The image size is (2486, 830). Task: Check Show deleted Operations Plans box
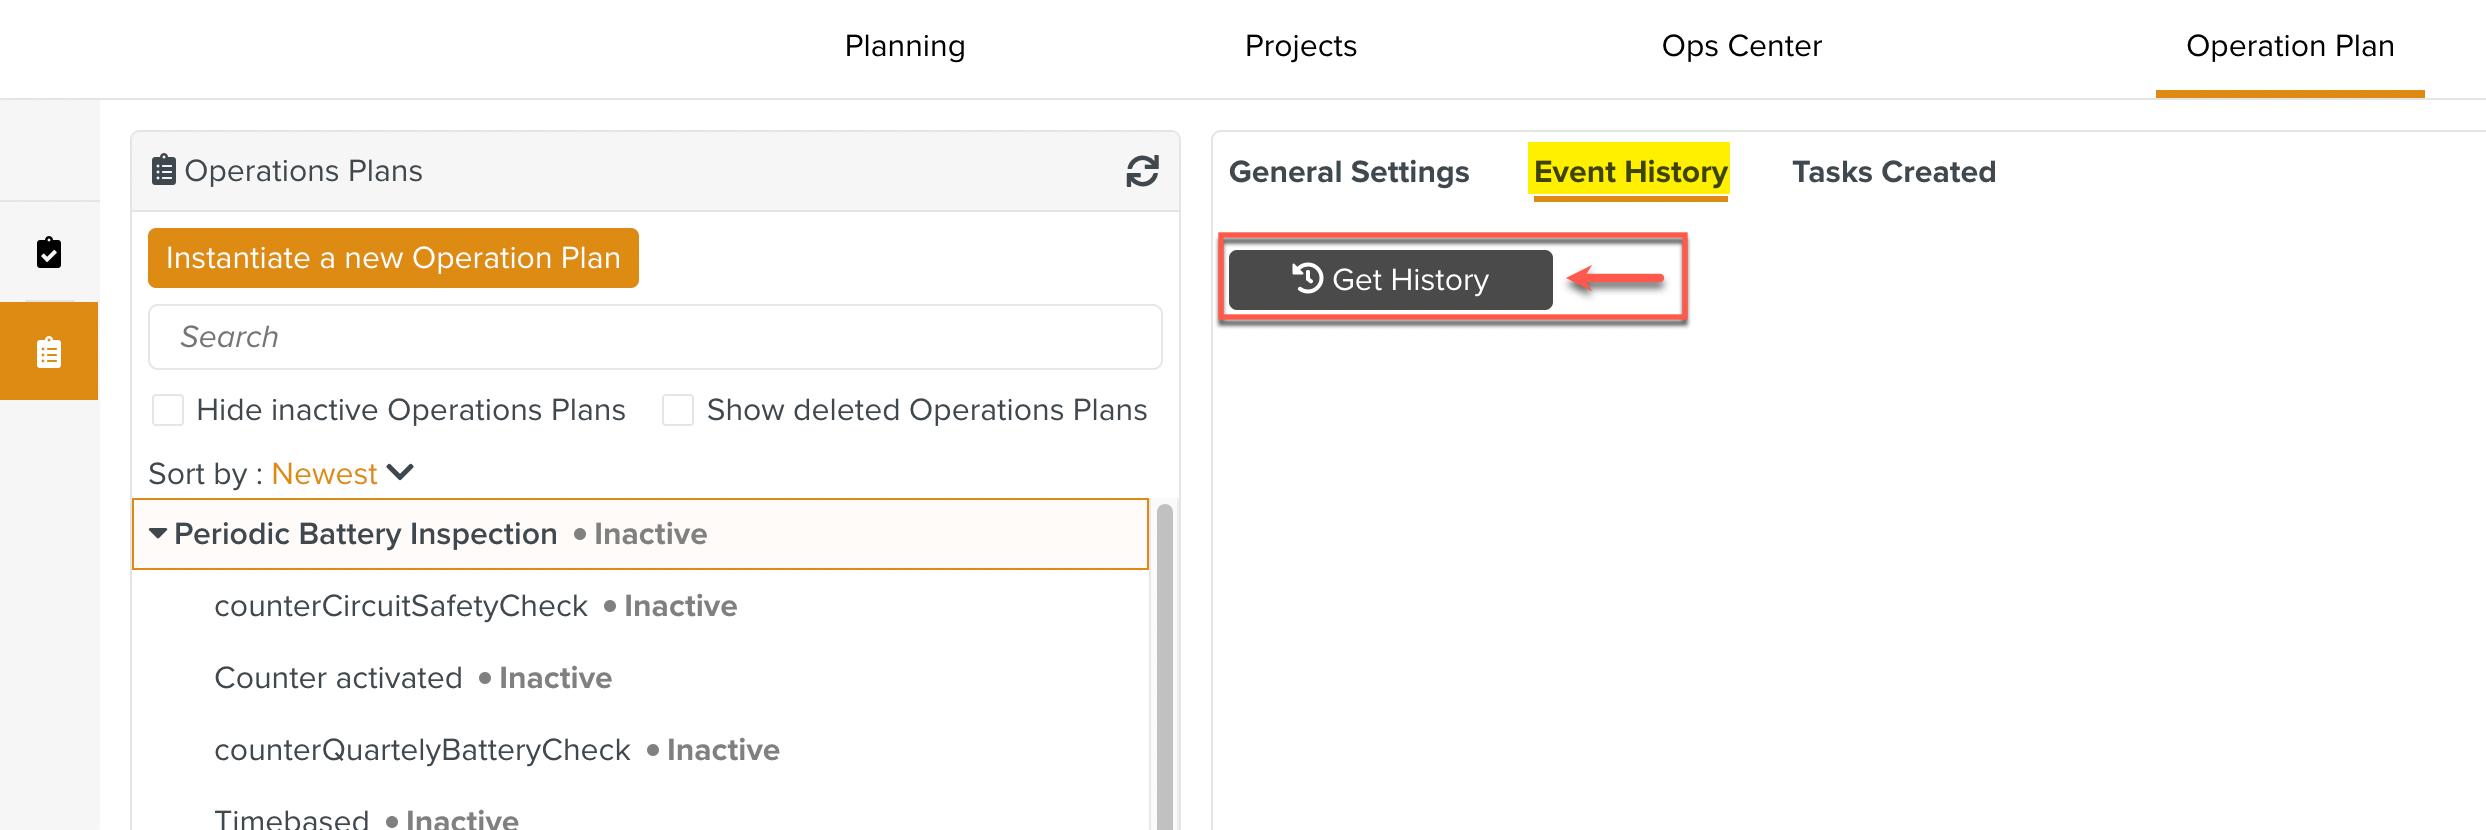(678, 410)
